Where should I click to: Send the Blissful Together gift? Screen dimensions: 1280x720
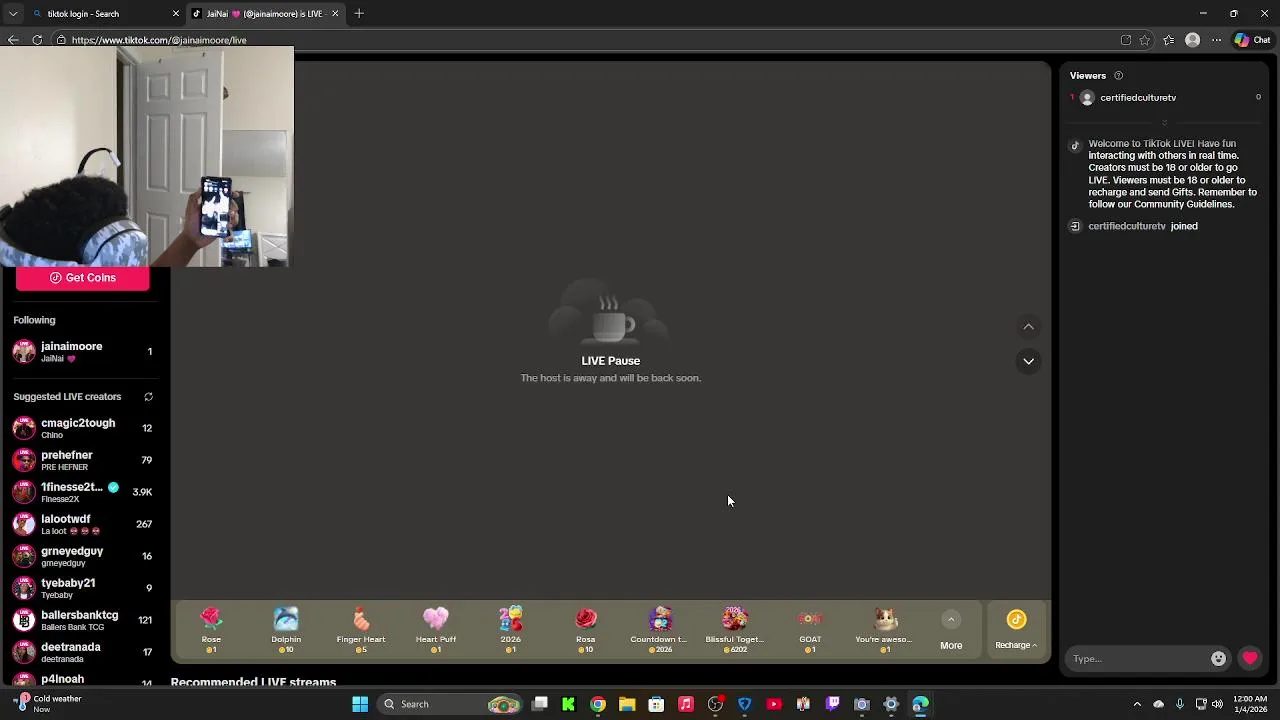click(x=735, y=630)
